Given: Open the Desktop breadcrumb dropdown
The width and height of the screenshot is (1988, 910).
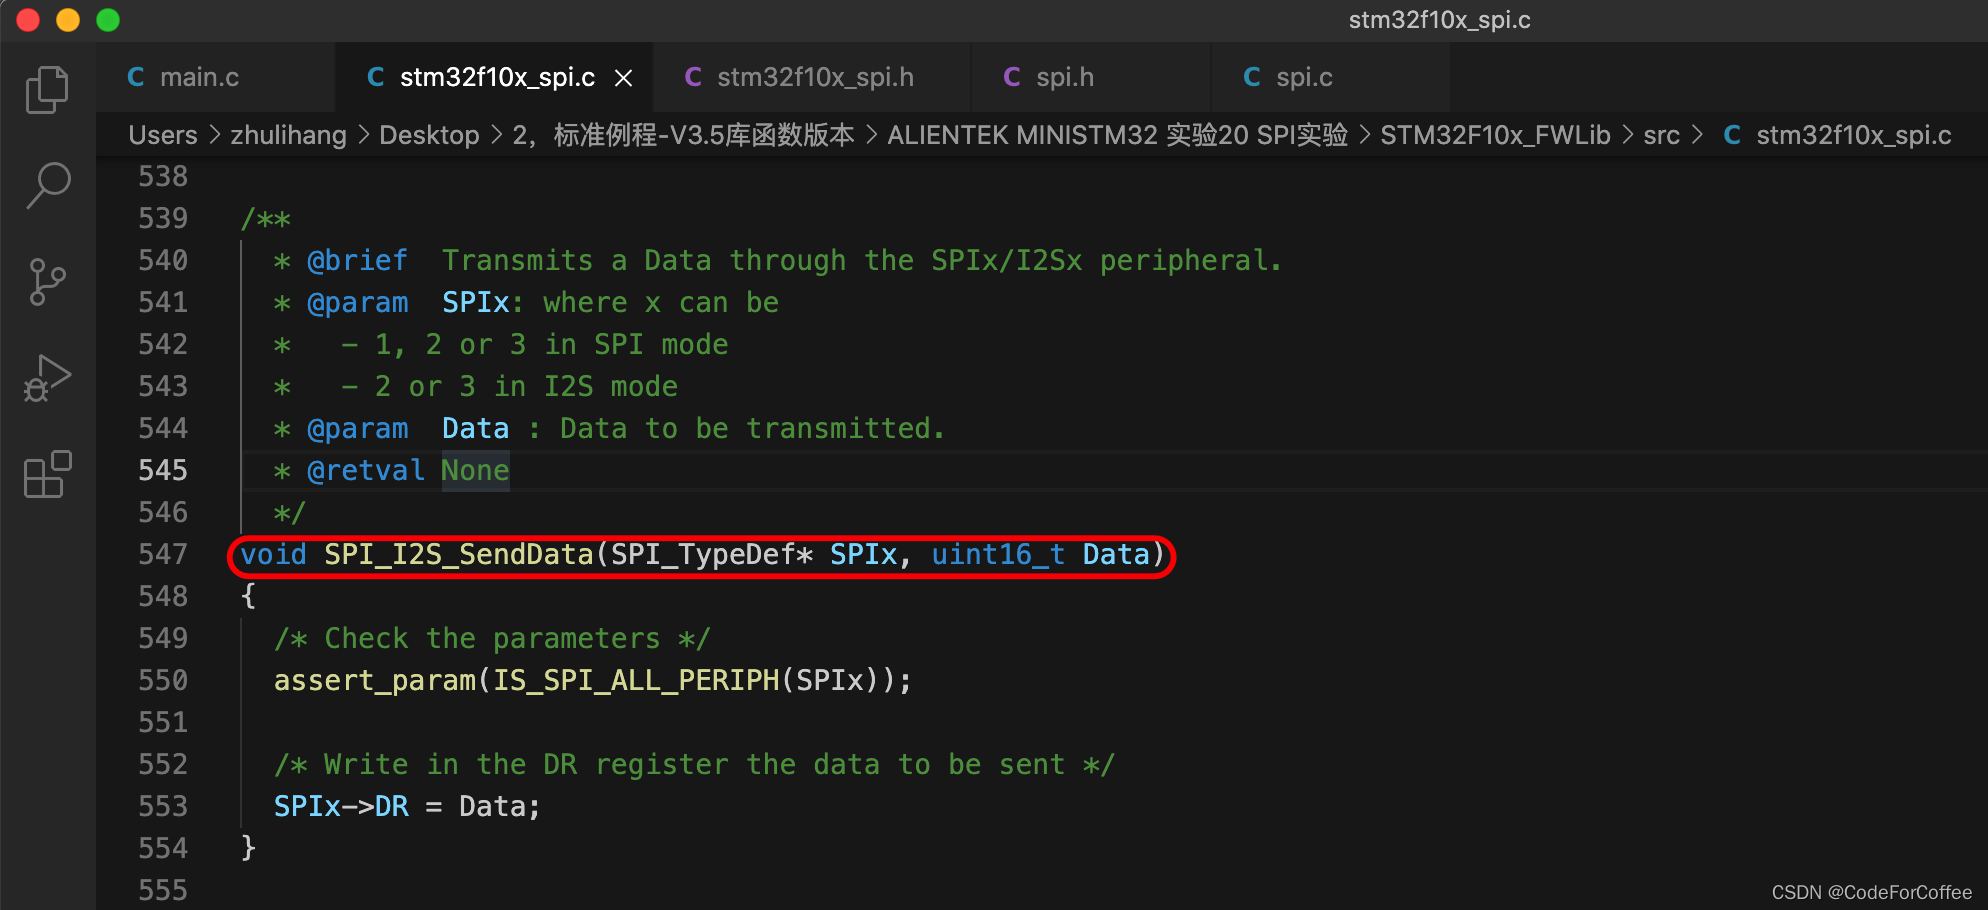Looking at the screenshot, I should [429, 135].
